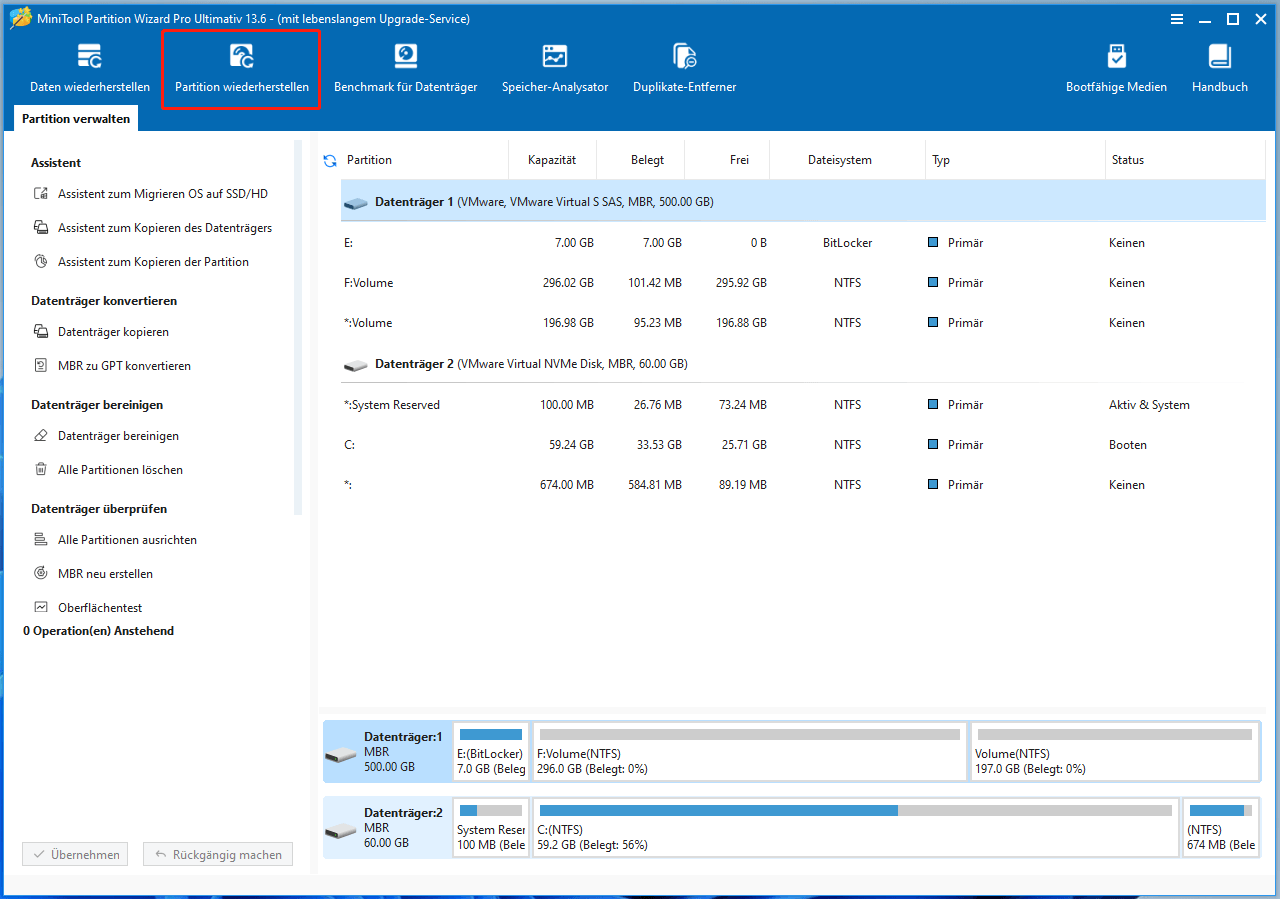Launch the Benchmark für Datenträger tool
The width and height of the screenshot is (1280, 899).
point(405,66)
